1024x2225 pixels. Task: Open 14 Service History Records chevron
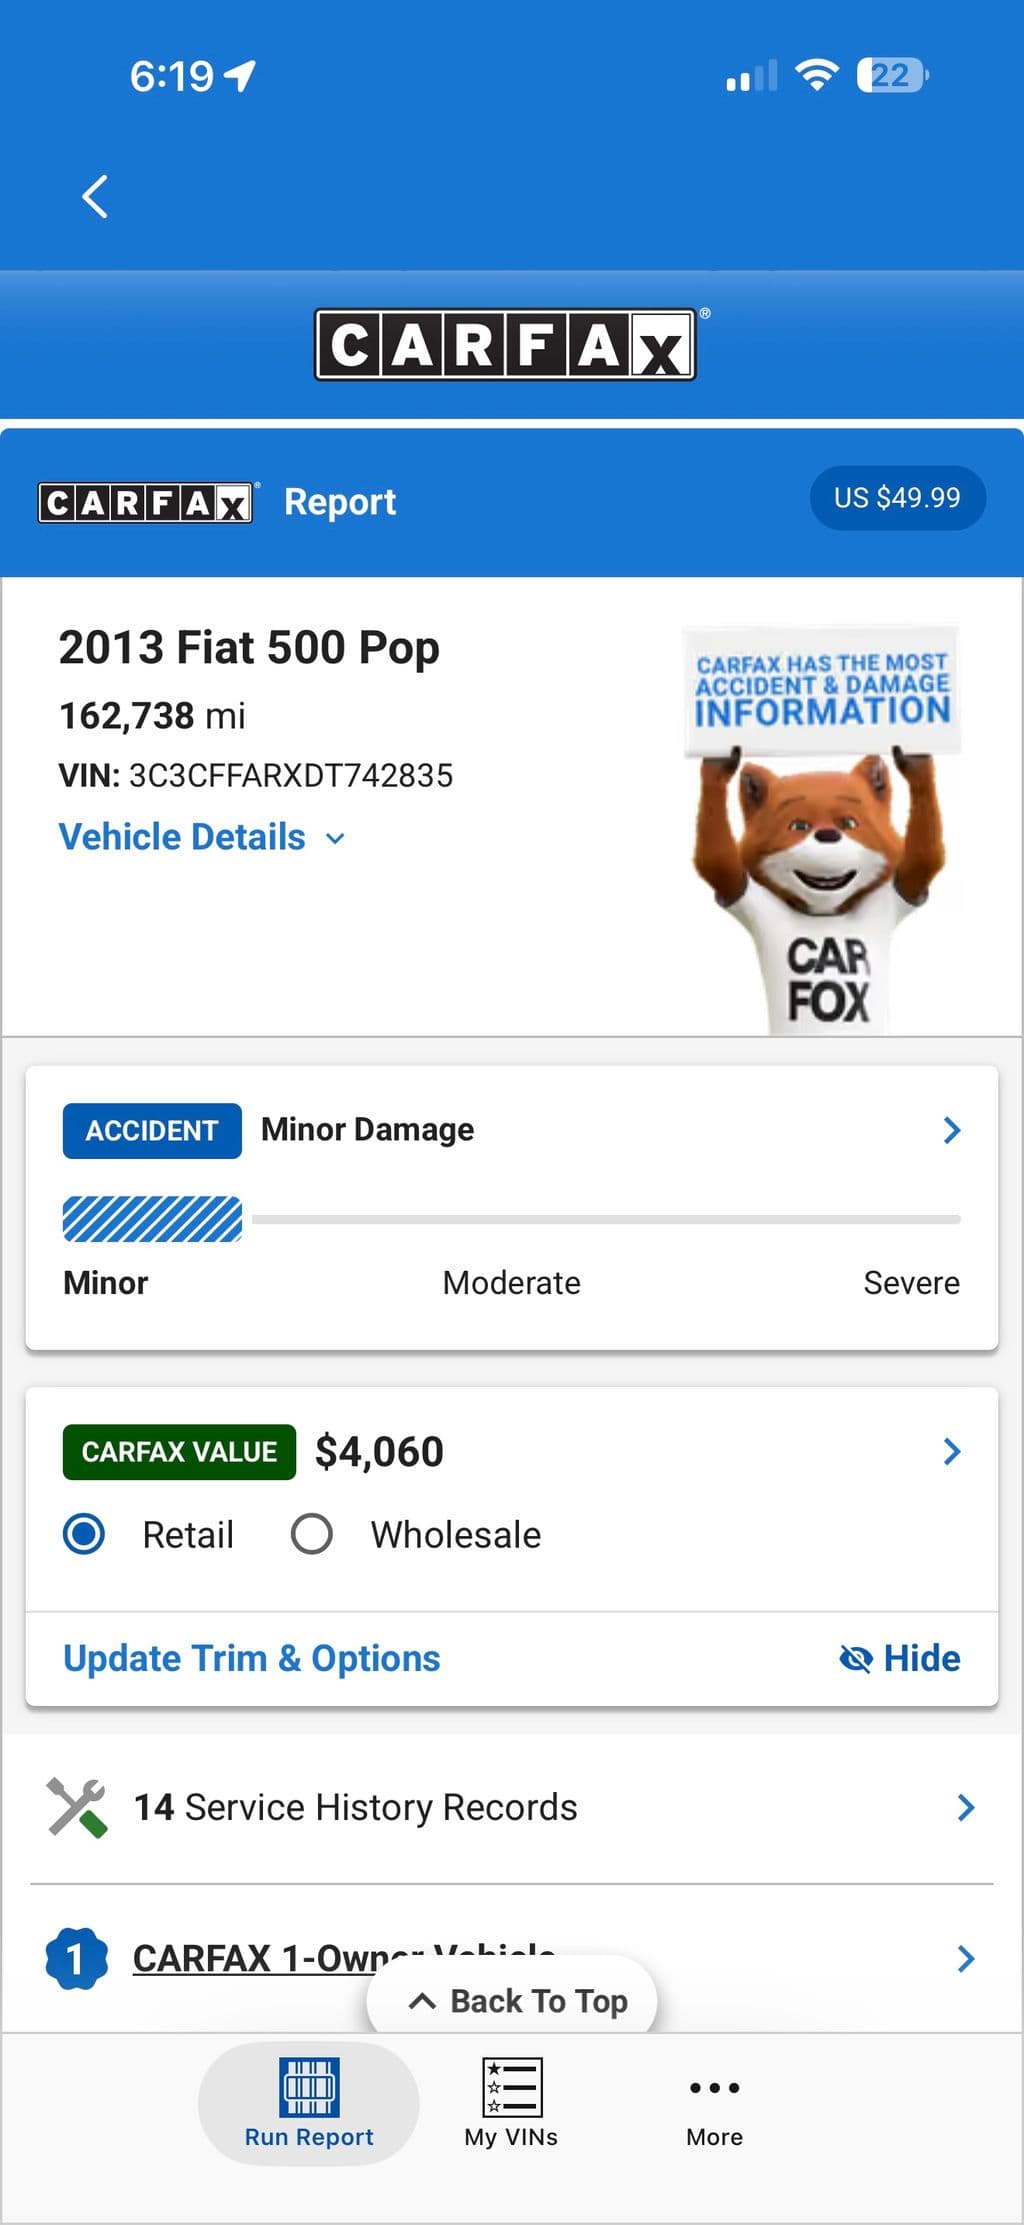click(966, 1808)
